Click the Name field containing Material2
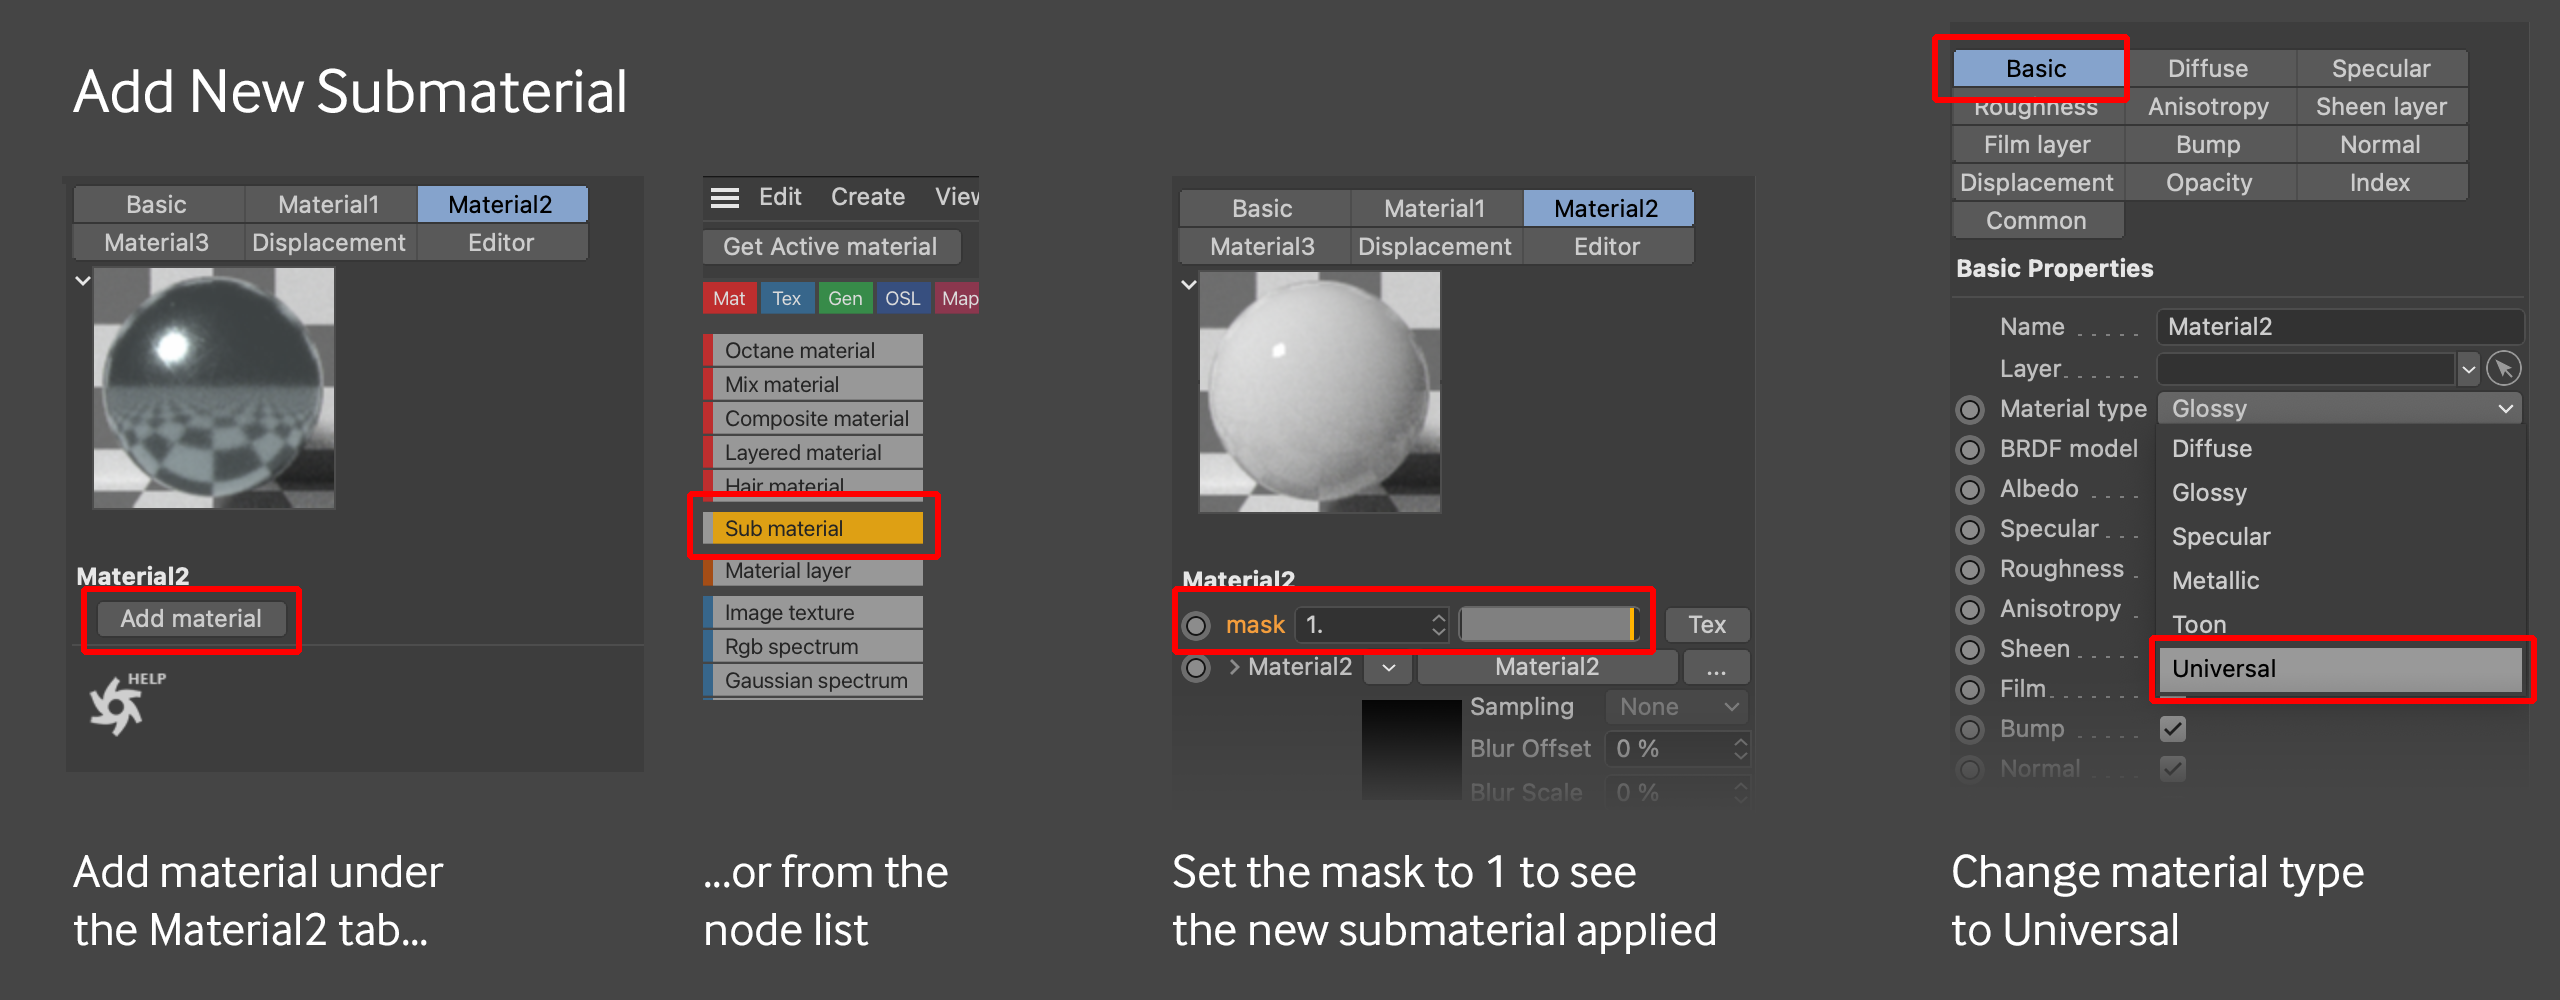 tap(2338, 327)
